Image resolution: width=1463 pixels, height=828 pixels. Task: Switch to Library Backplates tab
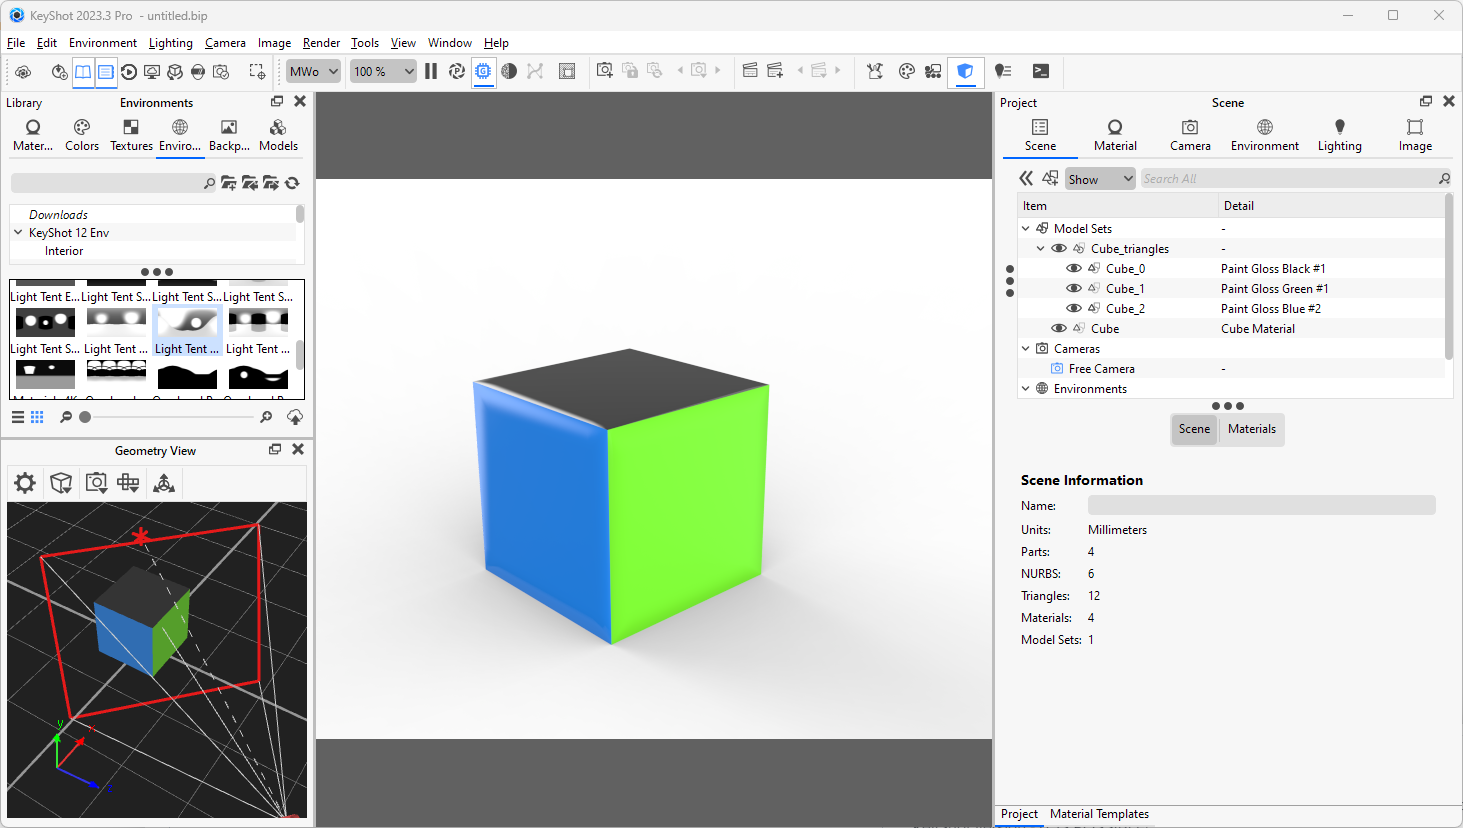click(x=229, y=136)
